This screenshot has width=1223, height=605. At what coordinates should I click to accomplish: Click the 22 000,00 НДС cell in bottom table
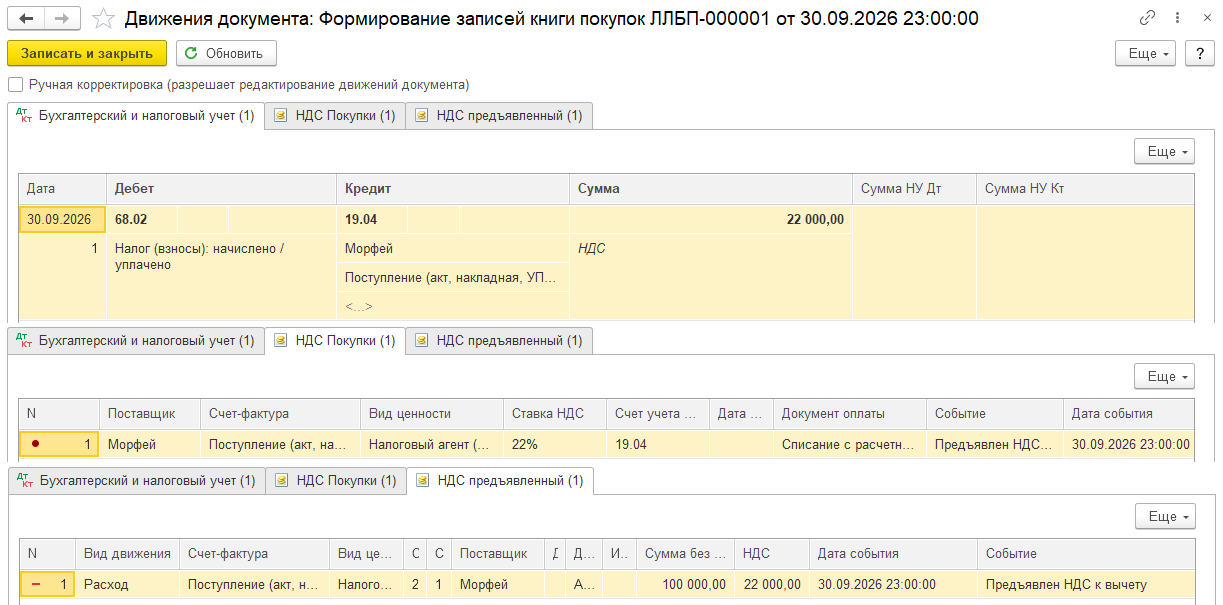coord(772,584)
